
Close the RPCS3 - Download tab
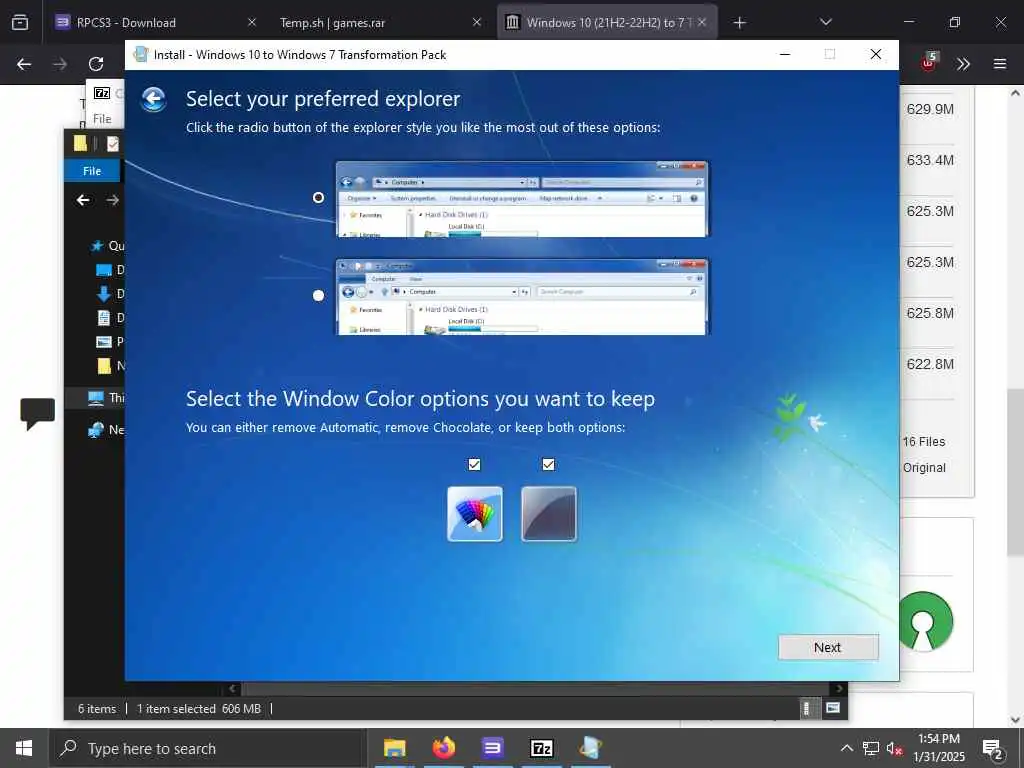point(252,22)
